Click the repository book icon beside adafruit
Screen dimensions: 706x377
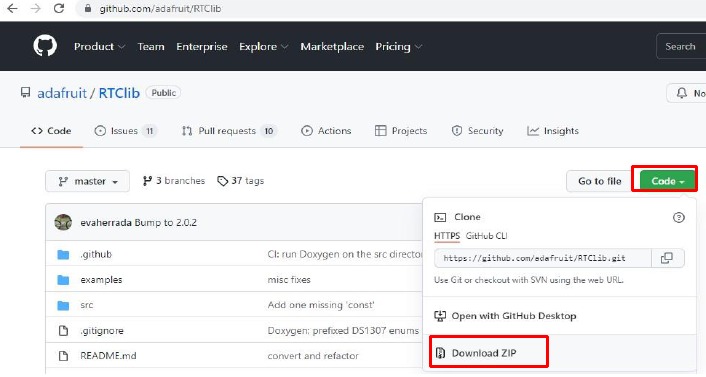click(x=26, y=93)
